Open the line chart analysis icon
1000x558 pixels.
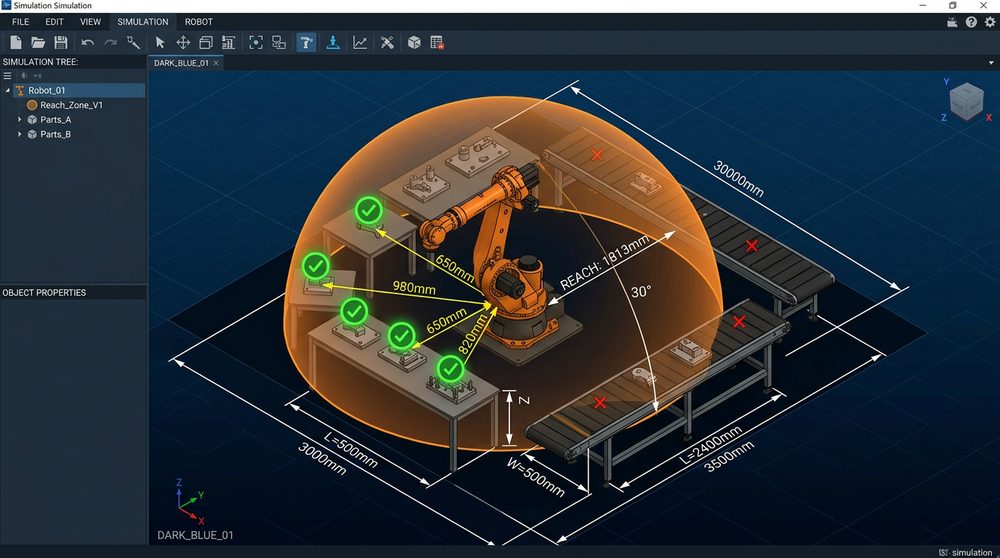point(360,42)
